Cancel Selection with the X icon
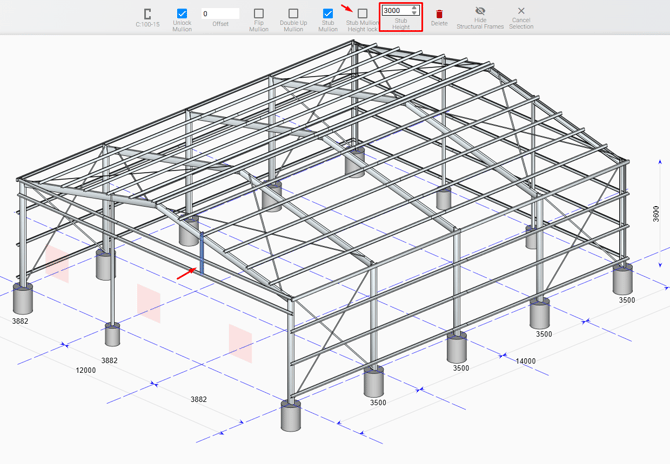Image resolution: width=670 pixels, height=464 pixels. pos(521,11)
